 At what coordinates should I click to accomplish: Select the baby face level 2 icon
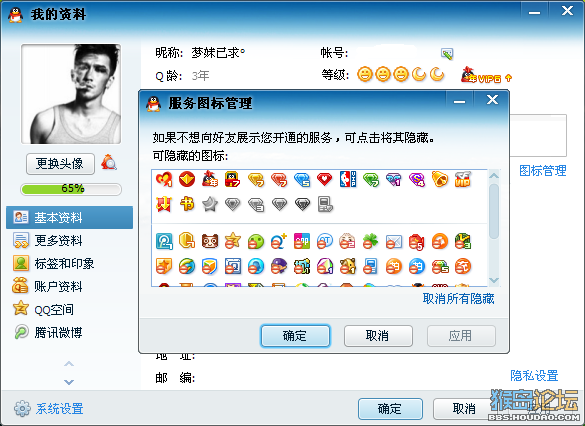tap(348, 241)
